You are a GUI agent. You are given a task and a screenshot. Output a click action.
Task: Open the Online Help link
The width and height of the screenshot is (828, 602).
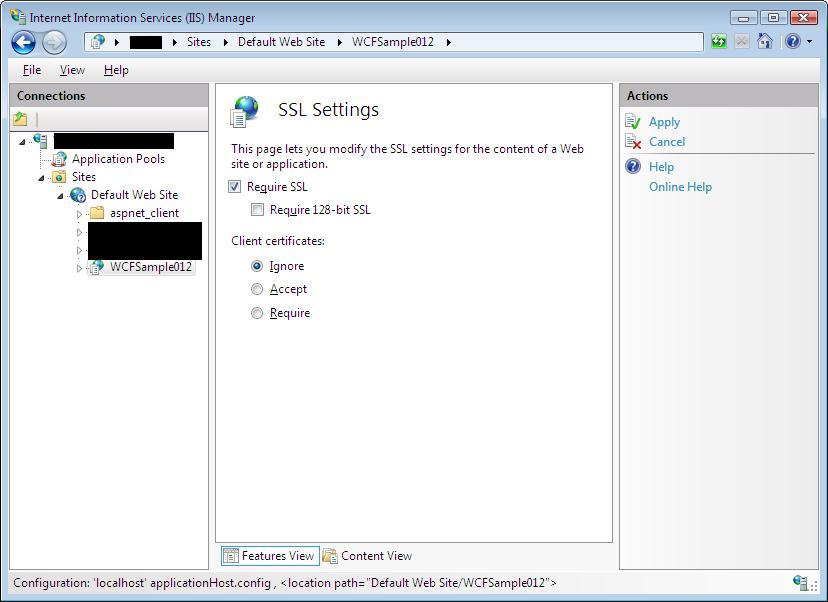coord(680,186)
